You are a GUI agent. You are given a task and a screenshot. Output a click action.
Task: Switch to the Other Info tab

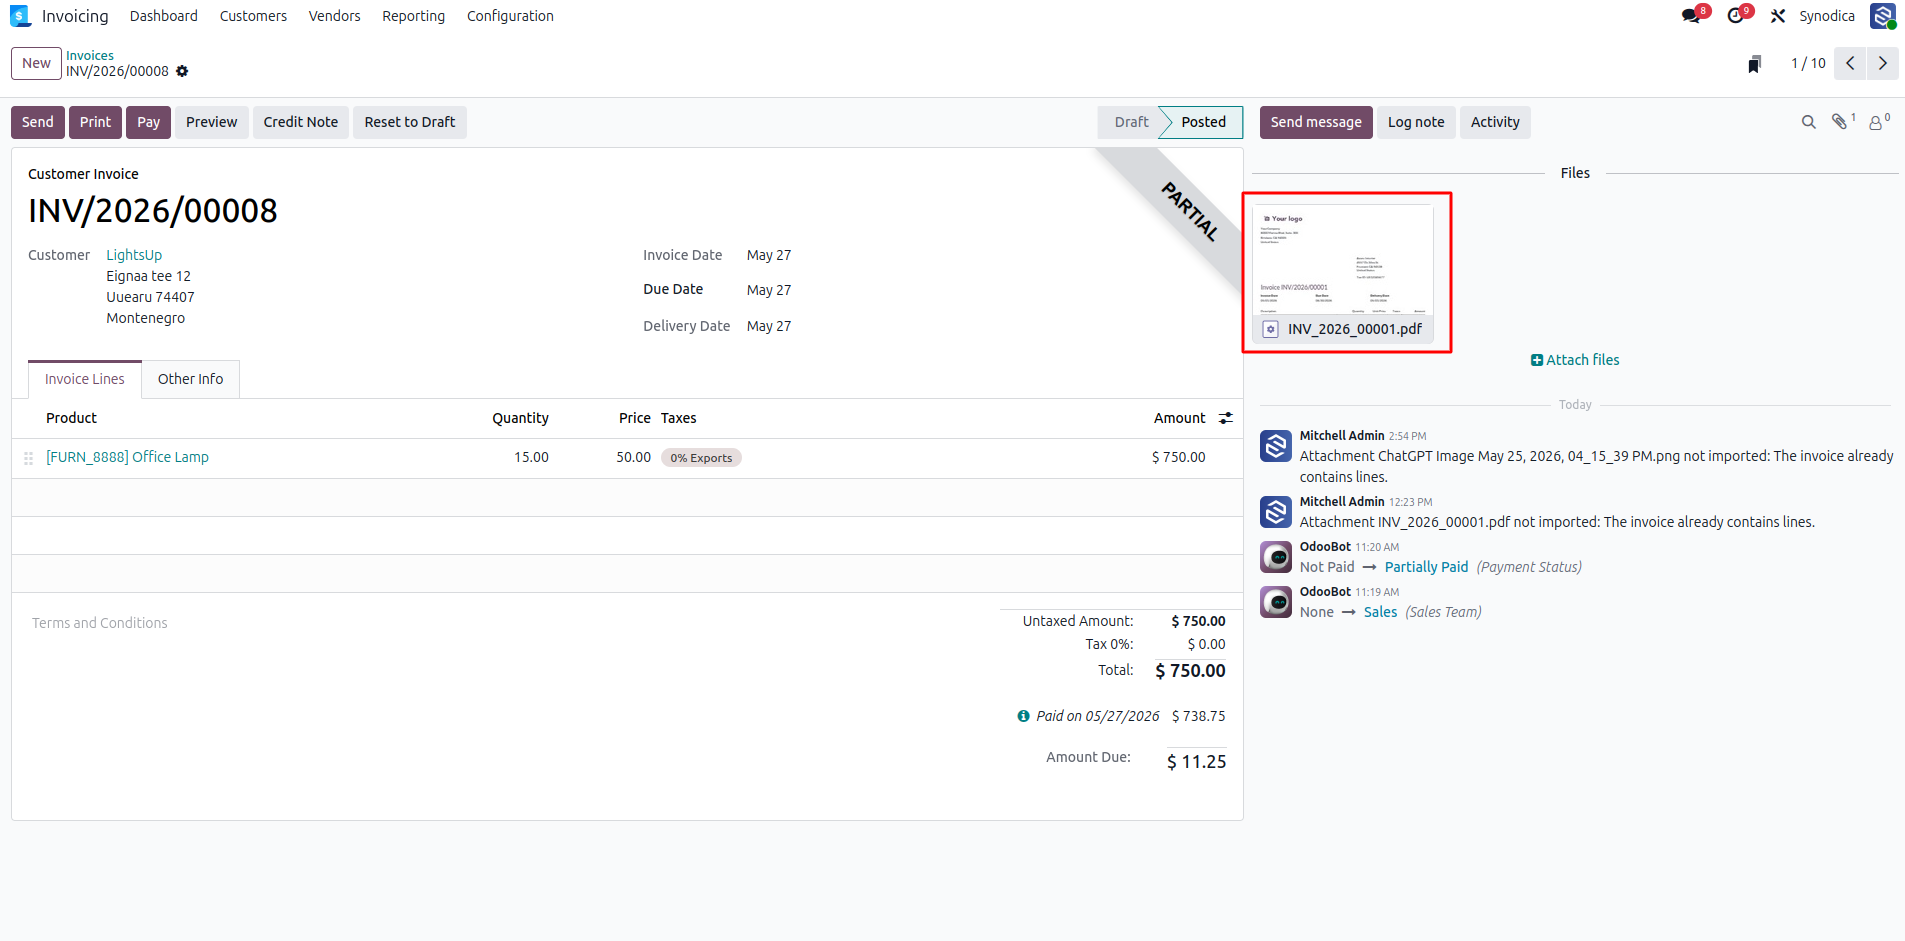point(190,379)
